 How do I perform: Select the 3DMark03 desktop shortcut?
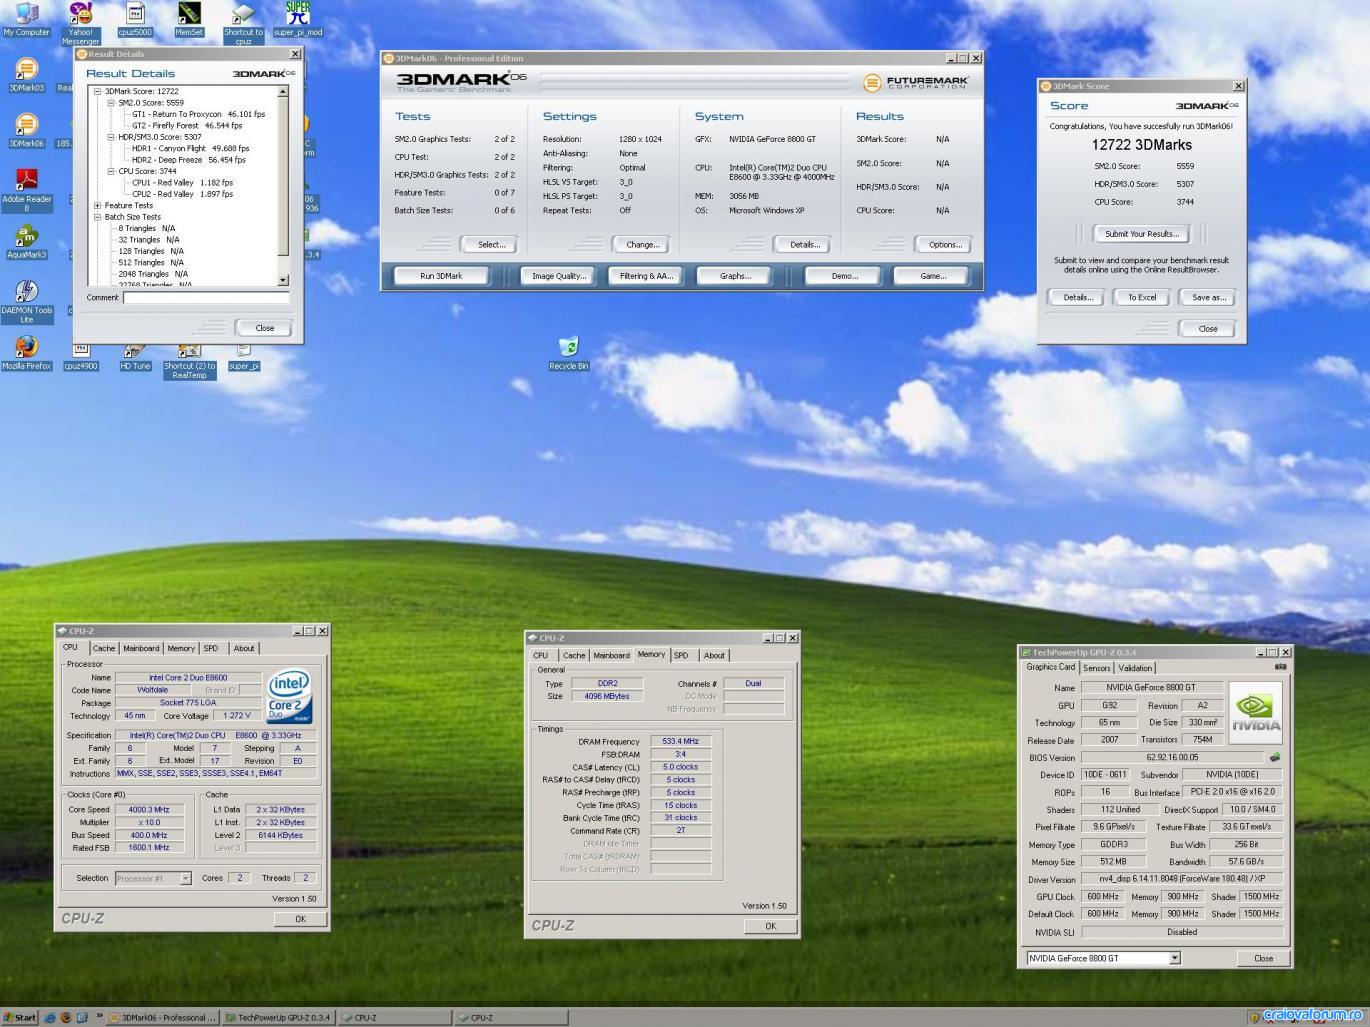tap(26, 75)
